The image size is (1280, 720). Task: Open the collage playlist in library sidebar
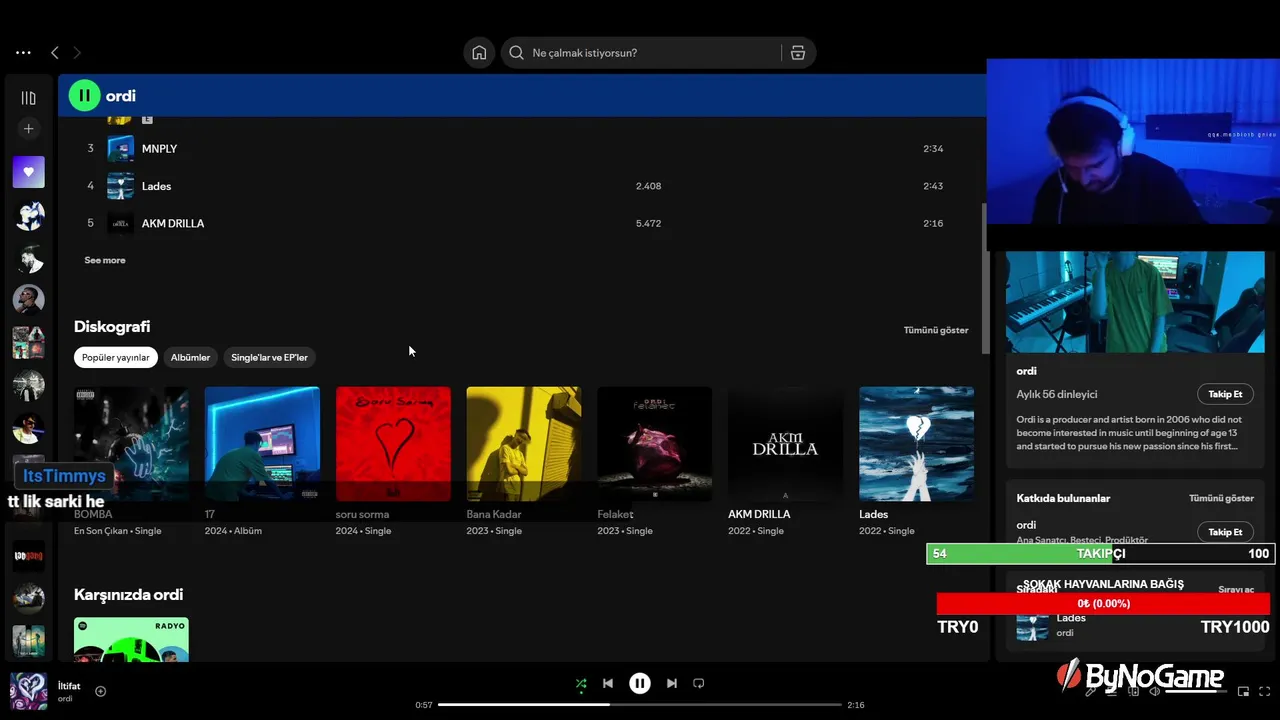pos(28,342)
